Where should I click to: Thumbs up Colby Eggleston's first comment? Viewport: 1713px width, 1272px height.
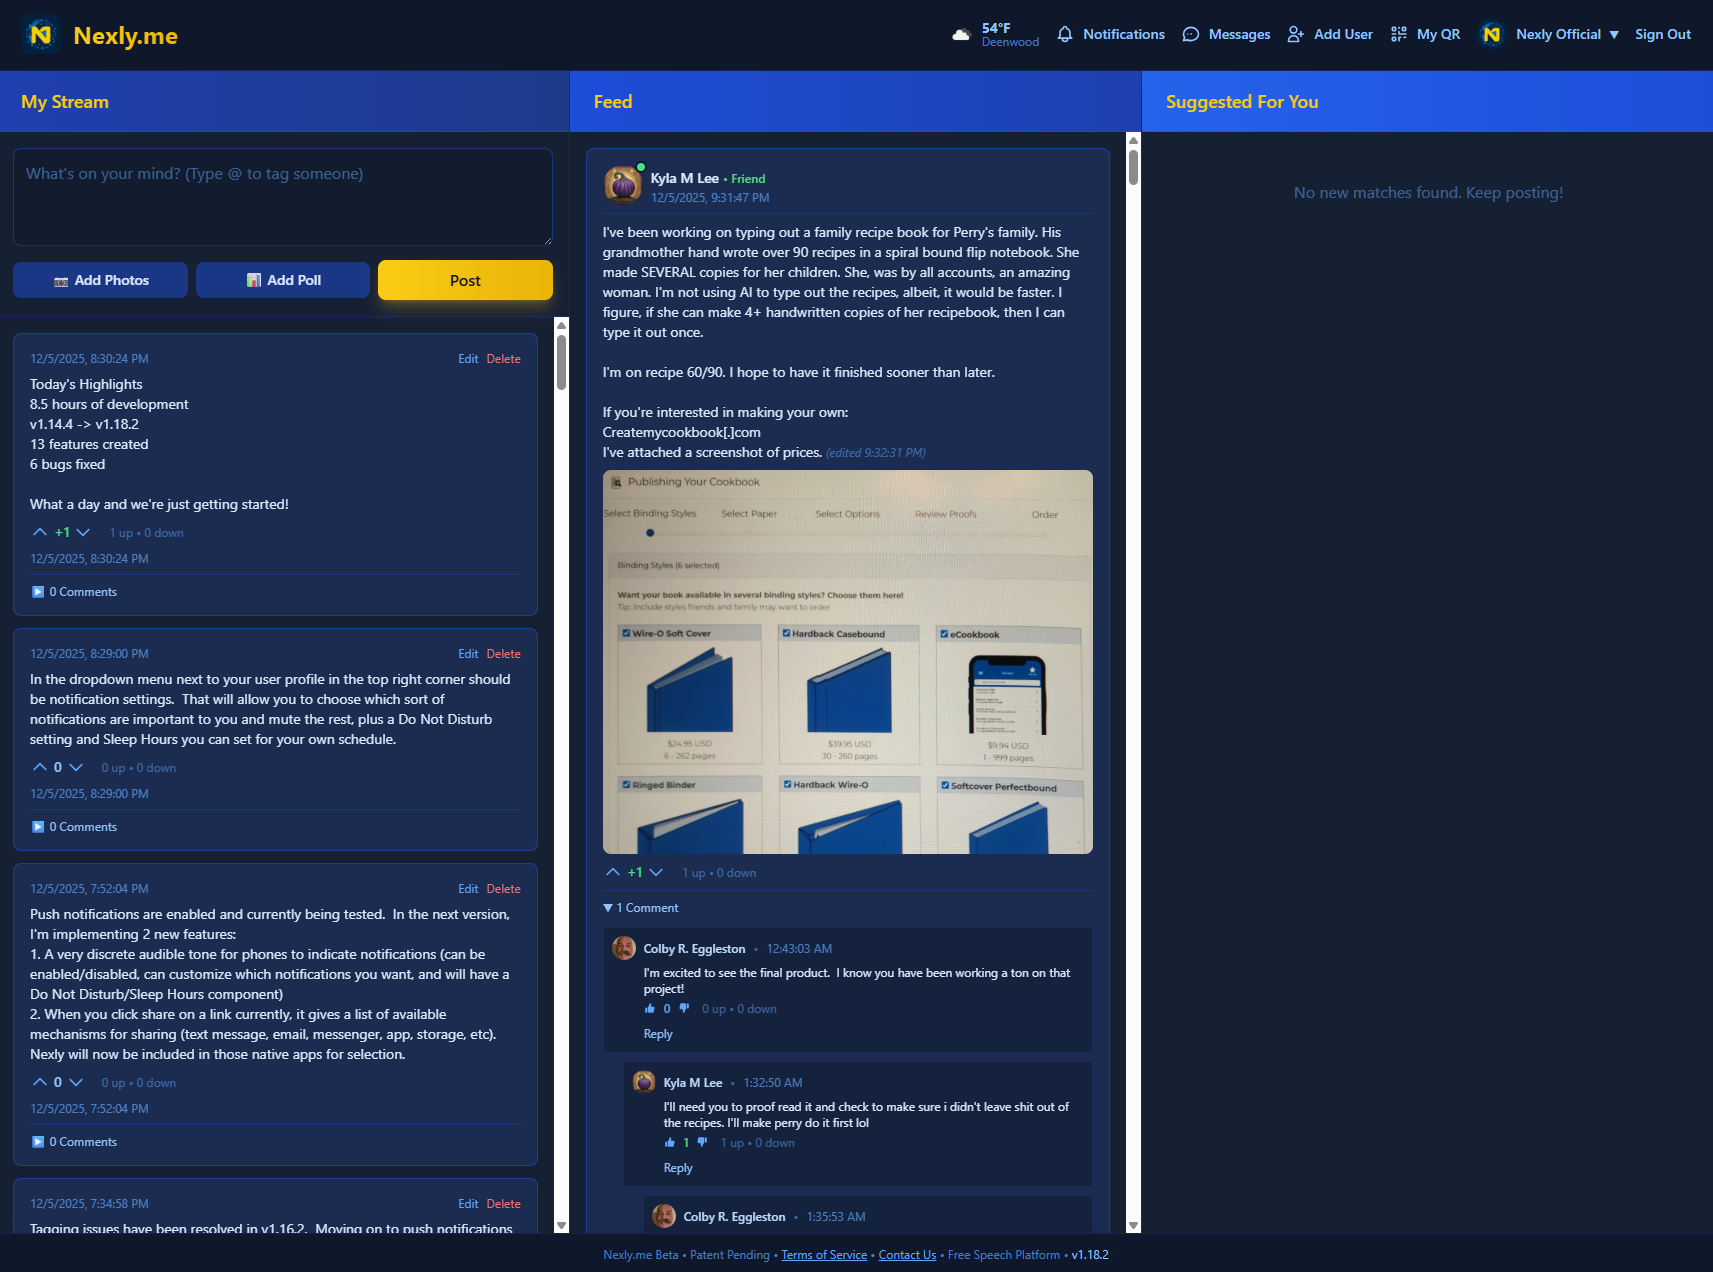[x=652, y=1008]
